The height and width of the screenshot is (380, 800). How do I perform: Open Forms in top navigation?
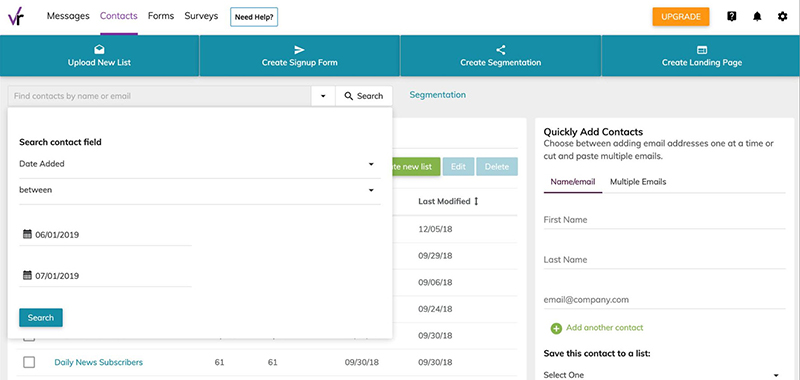(161, 16)
